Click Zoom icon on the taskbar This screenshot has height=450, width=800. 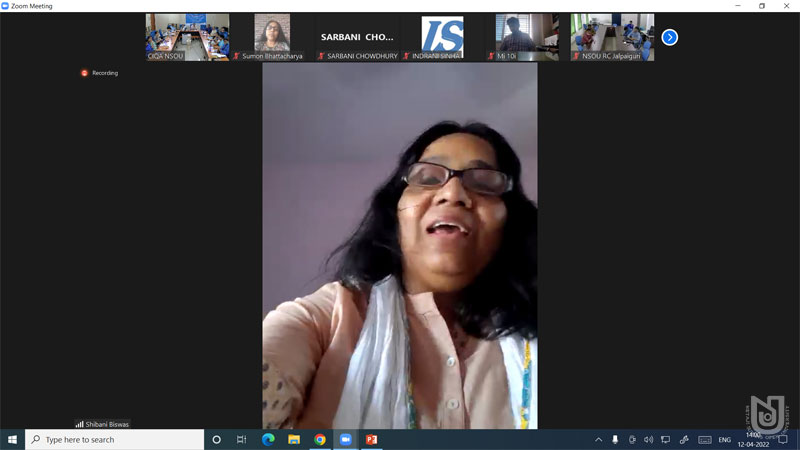[346, 439]
